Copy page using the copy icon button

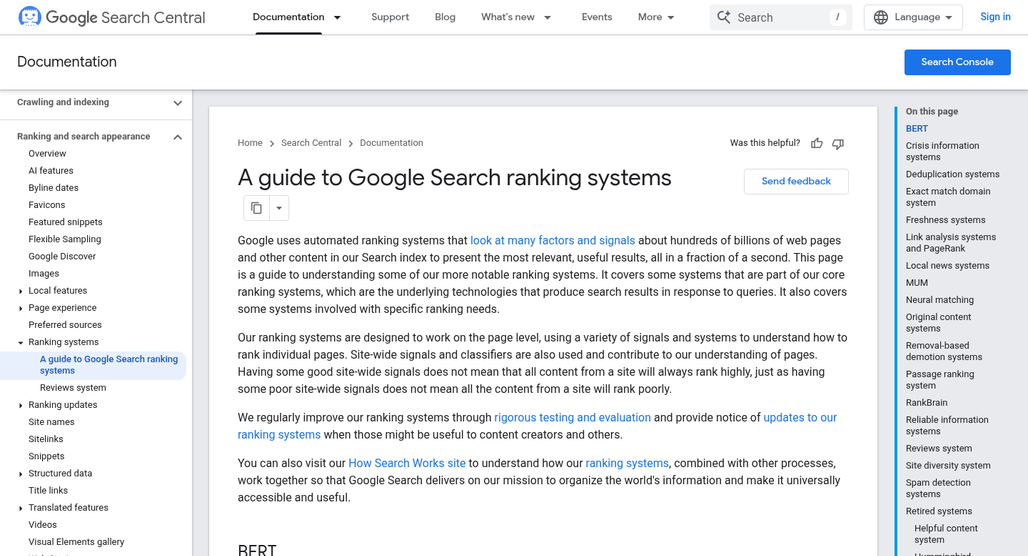pos(256,208)
